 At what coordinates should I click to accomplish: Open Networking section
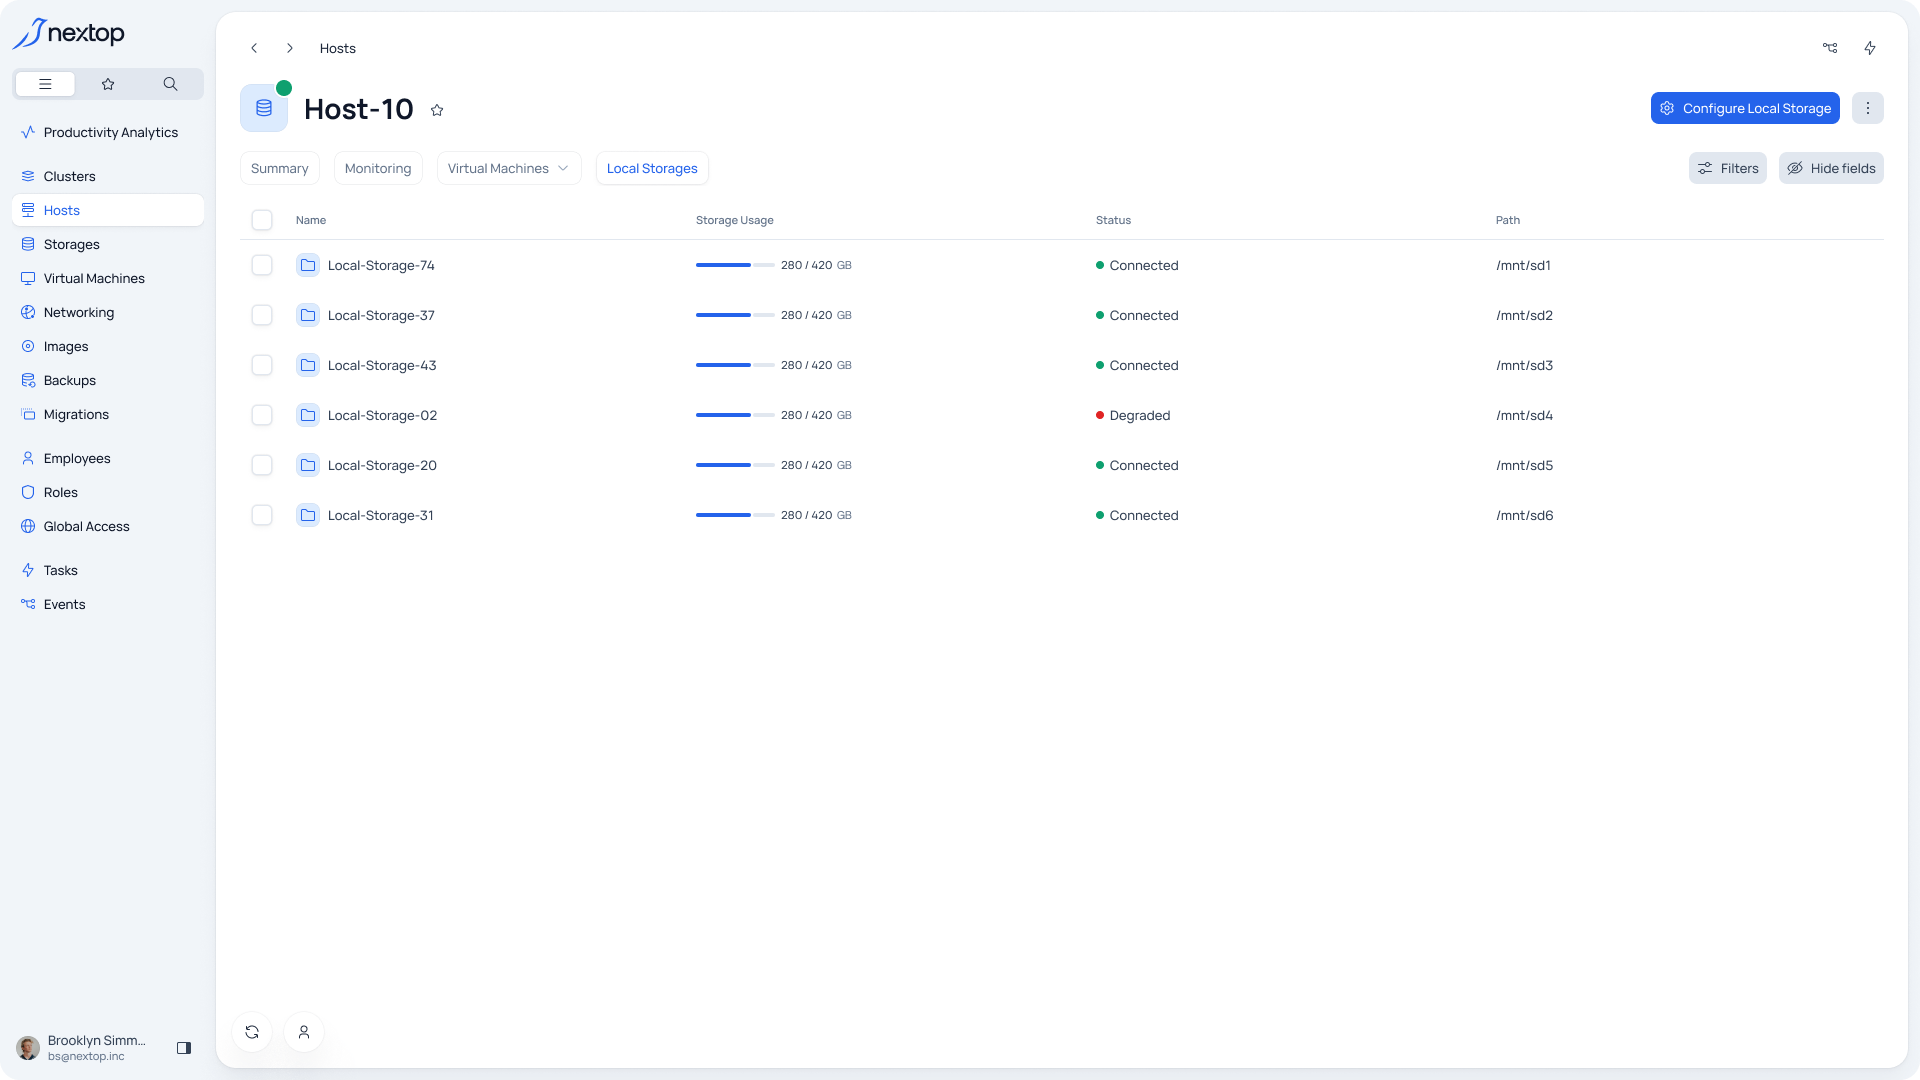[x=108, y=312]
